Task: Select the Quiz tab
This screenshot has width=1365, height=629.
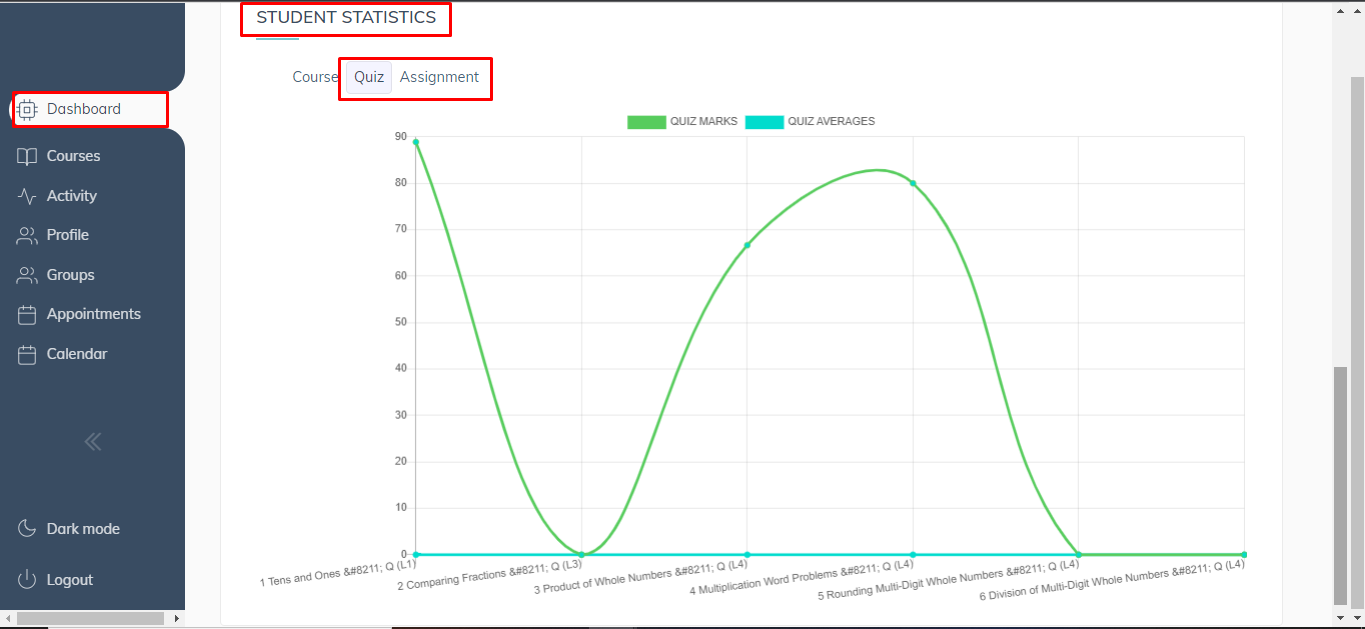Action: tap(369, 77)
